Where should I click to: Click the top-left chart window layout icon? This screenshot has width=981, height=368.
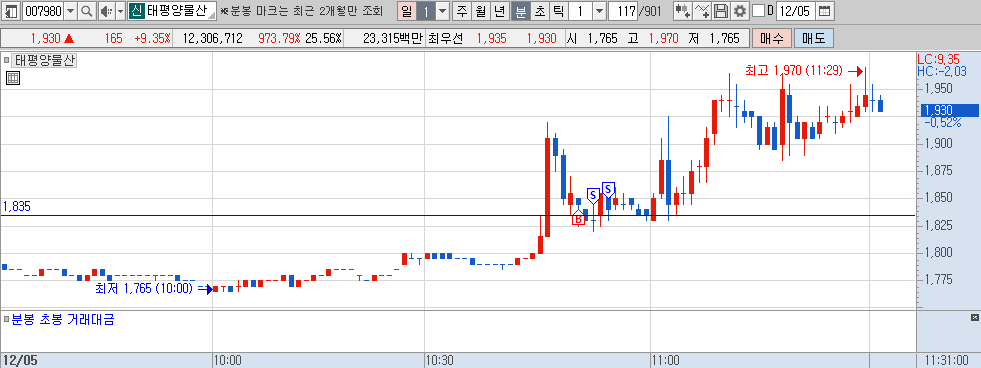click(11, 11)
